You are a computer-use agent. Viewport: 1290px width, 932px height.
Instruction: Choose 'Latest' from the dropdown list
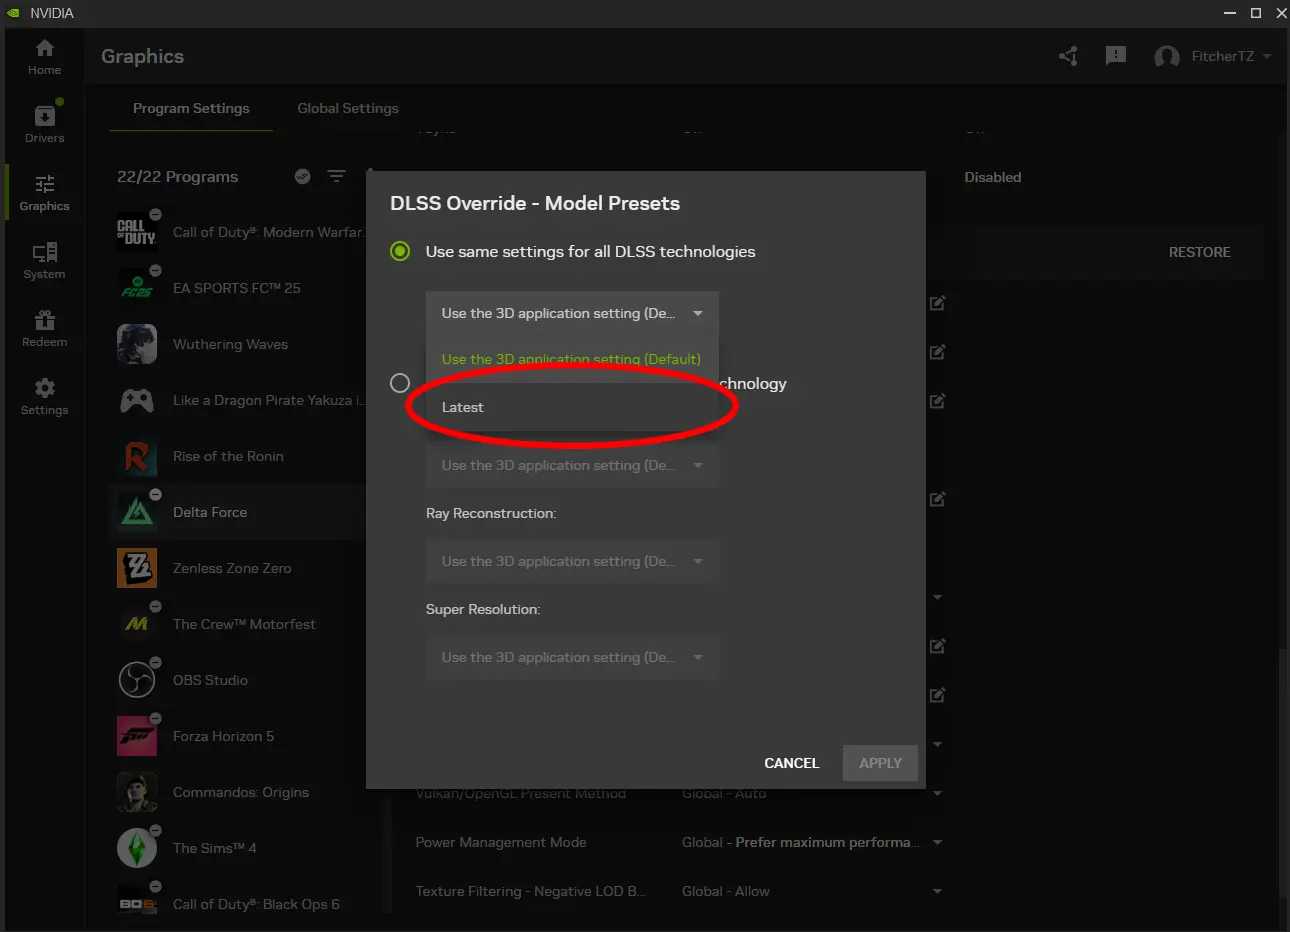coord(572,407)
